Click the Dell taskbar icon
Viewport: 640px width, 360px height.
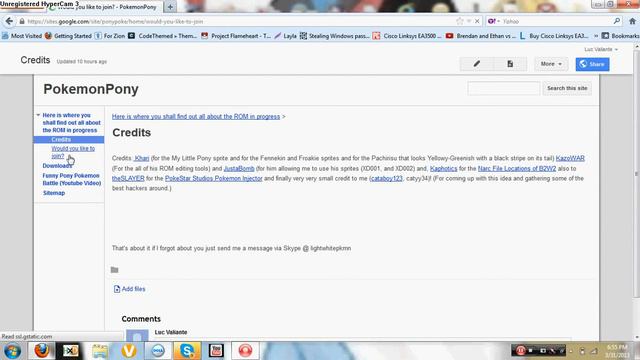click(x=158, y=351)
